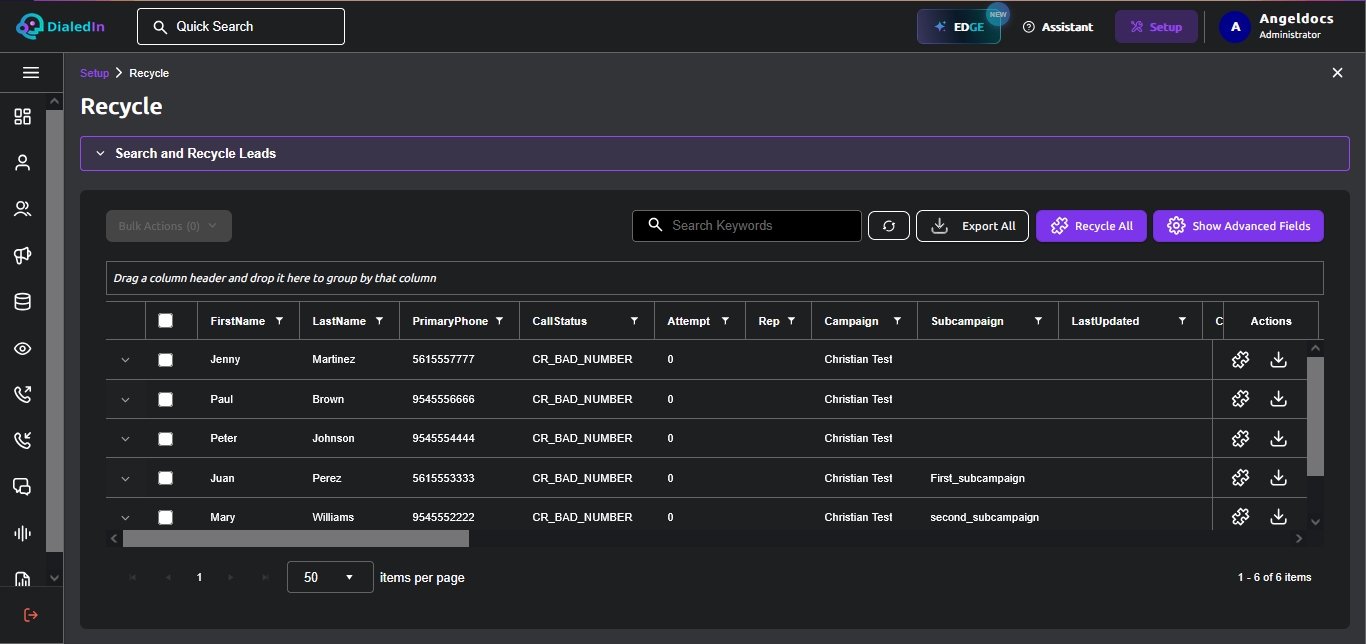Download the Mary Williams lead
Image resolution: width=1366 pixels, height=644 pixels.
pyautogui.click(x=1278, y=517)
